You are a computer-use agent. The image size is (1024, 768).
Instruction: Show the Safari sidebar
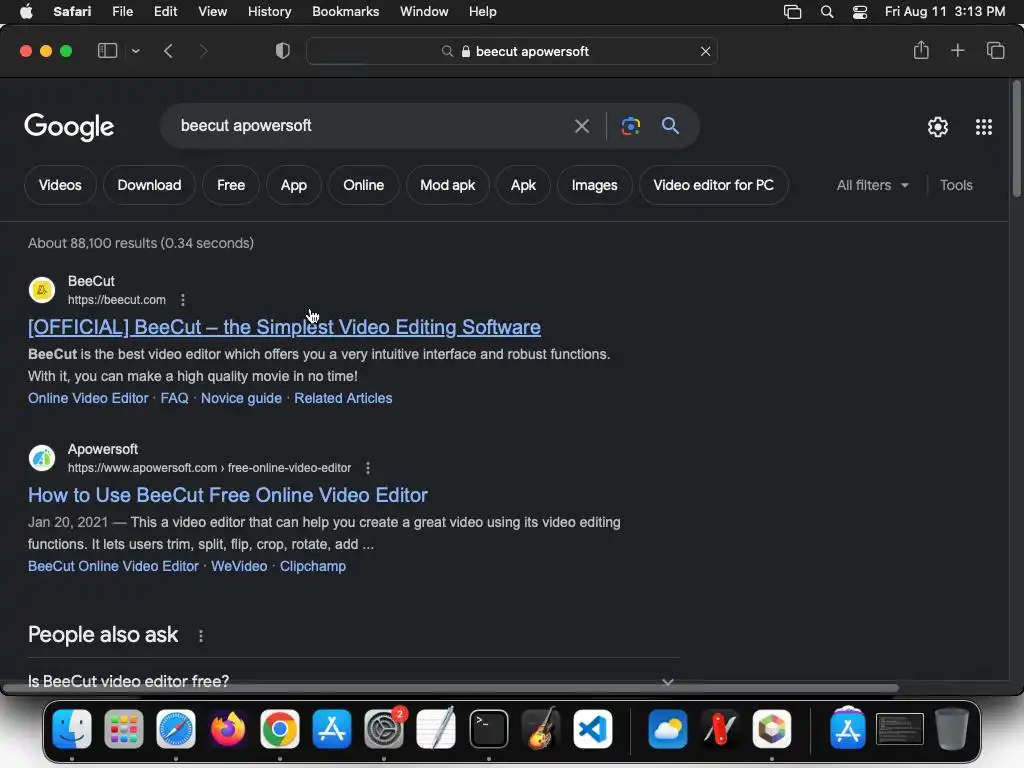[107, 51]
